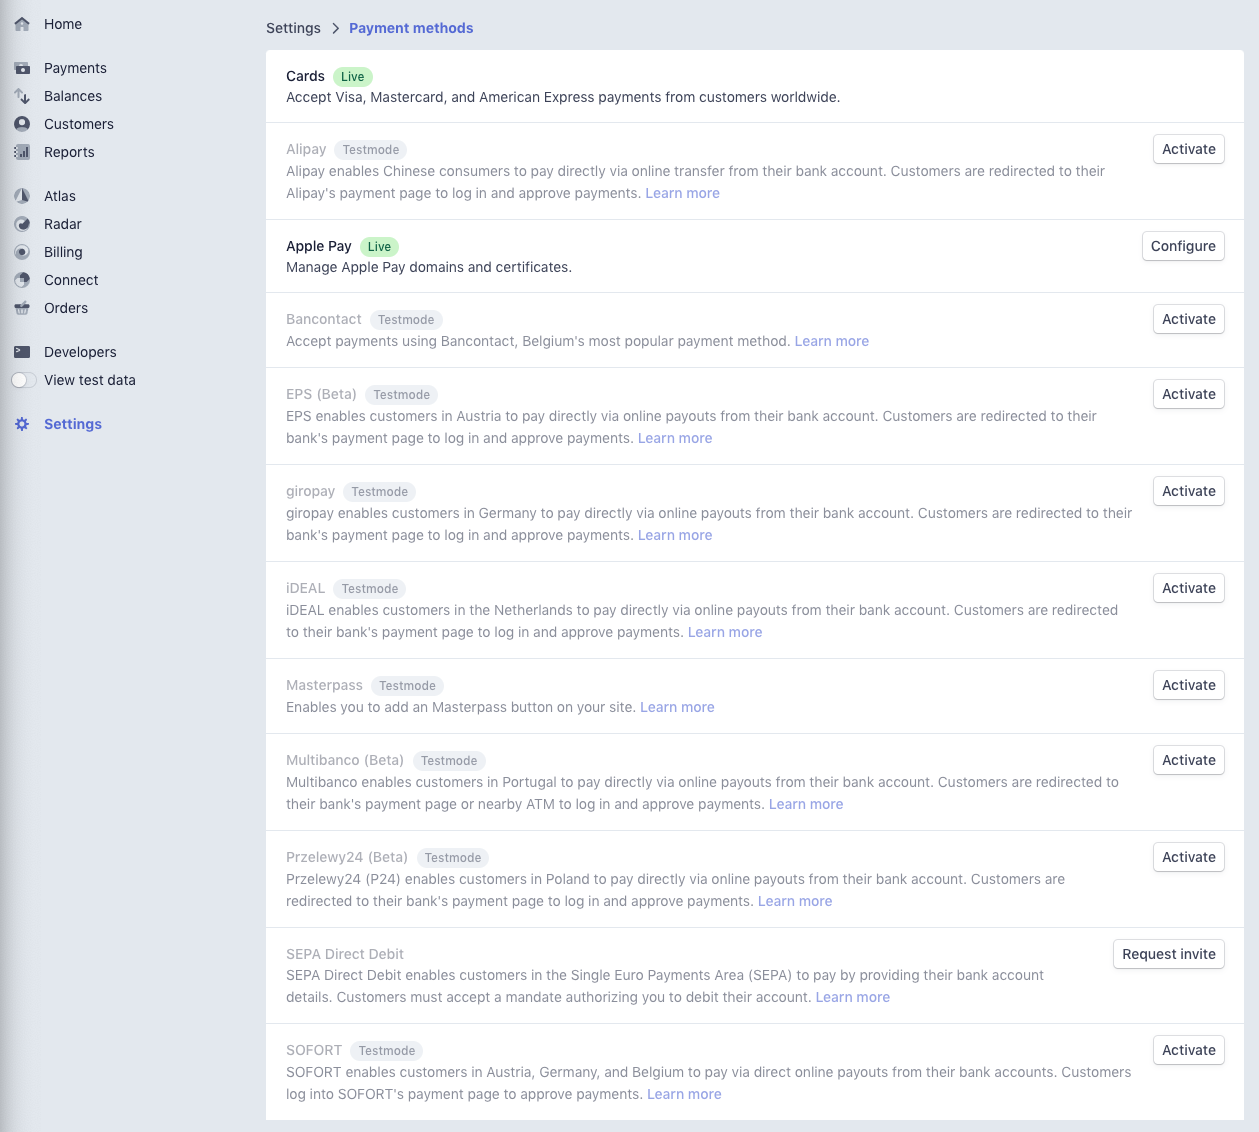Click 'Manage Apple Pay domains and certificates.' text

click(x=429, y=267)
